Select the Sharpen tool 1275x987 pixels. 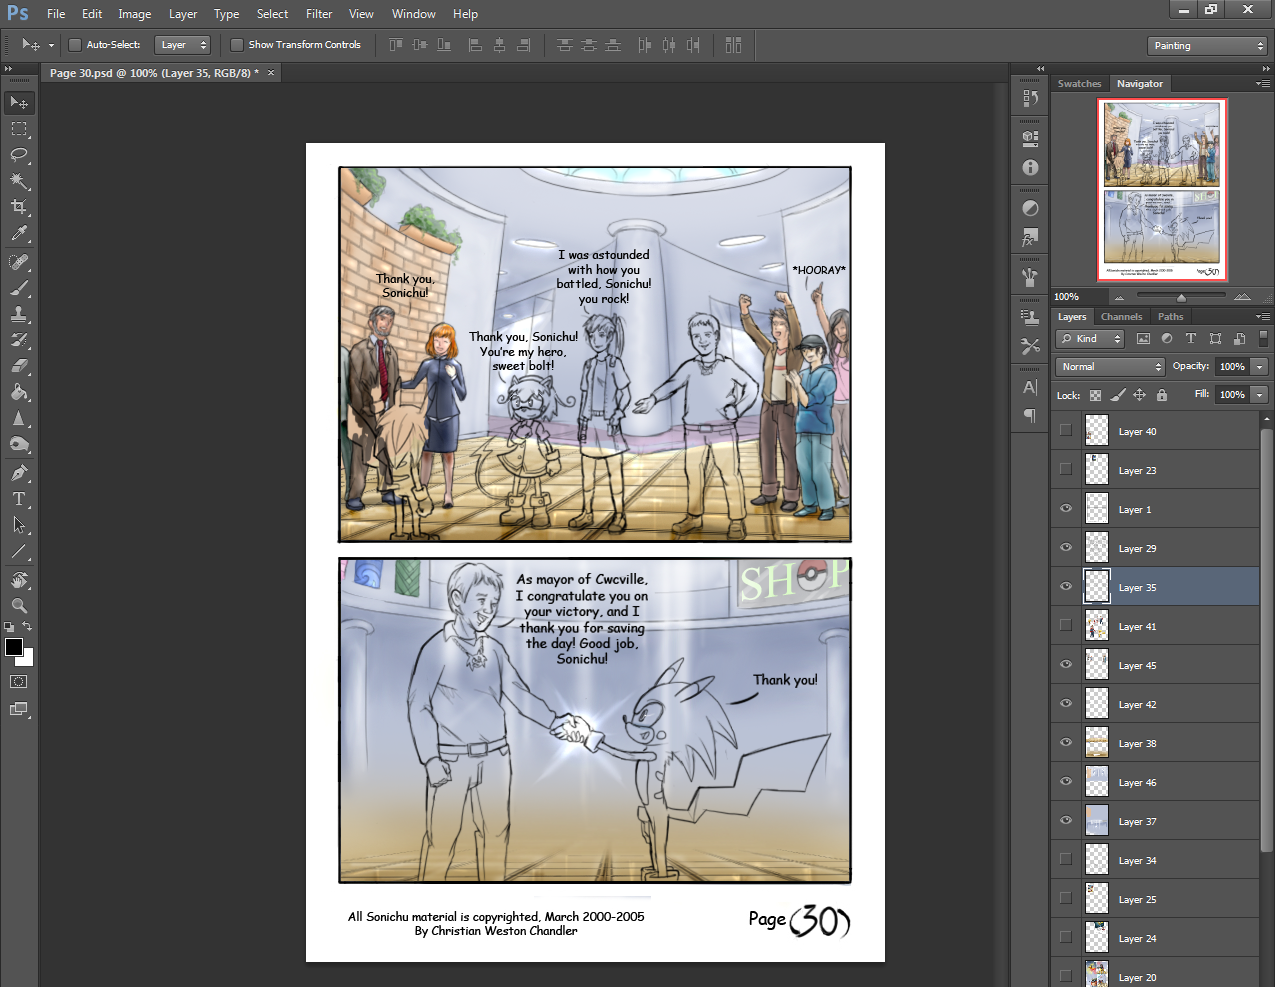(19, 418)
